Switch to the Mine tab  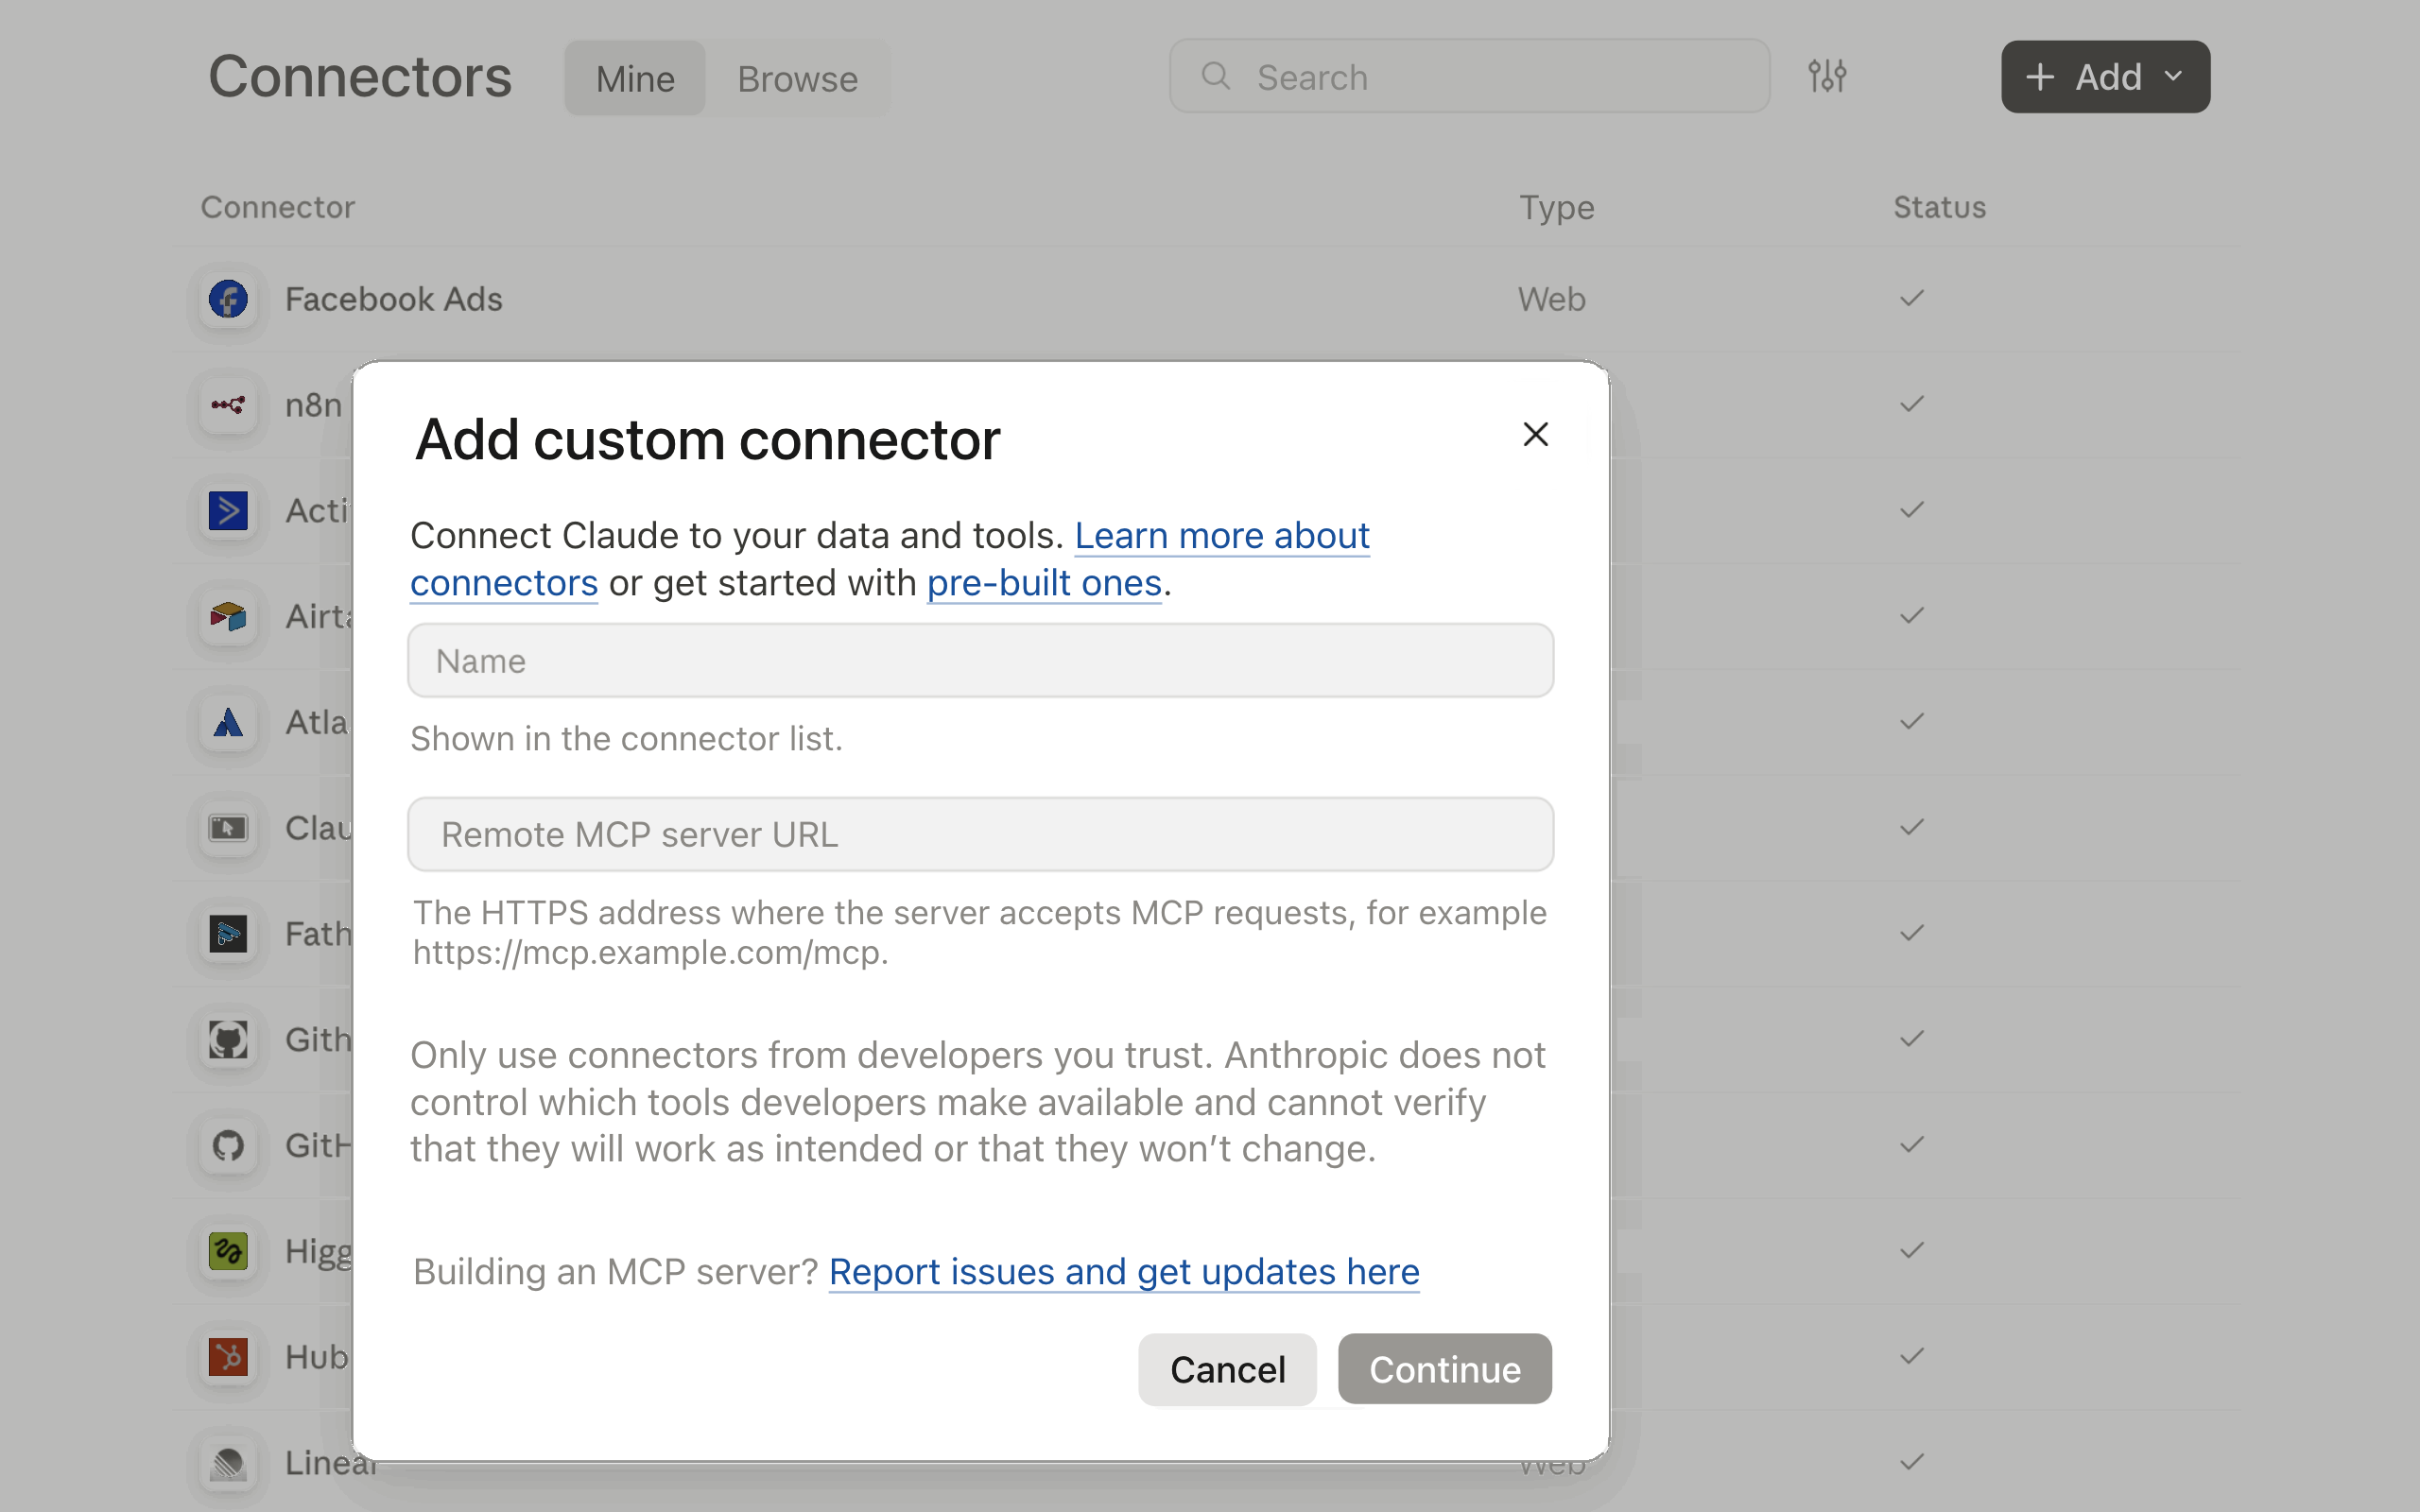pyautogui.click(x=635, y=78)
